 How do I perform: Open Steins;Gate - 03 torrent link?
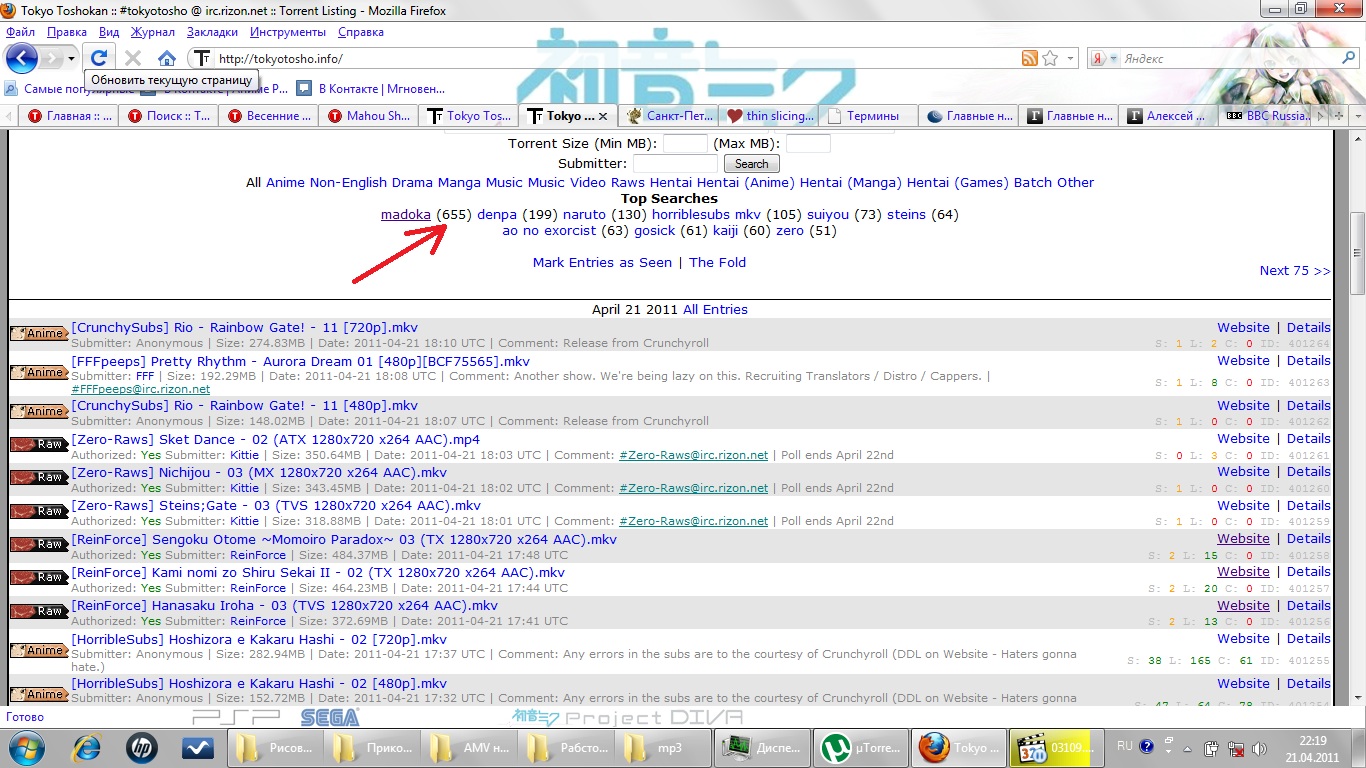[276, 505]
